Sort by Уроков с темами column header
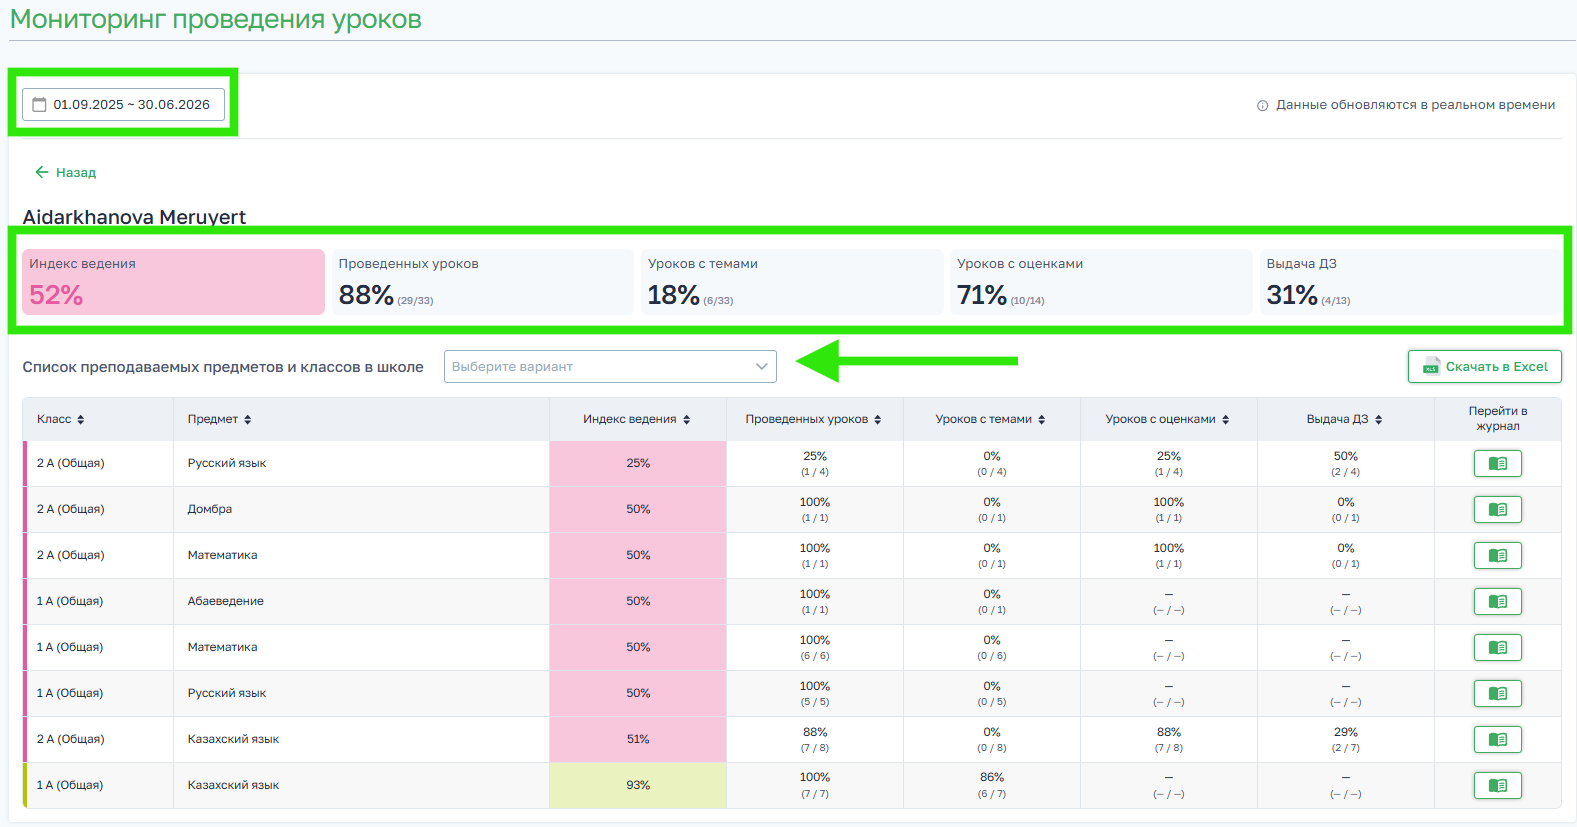Image resolution: width=1577 pixels, height=827 pixels. pos(990,420)
